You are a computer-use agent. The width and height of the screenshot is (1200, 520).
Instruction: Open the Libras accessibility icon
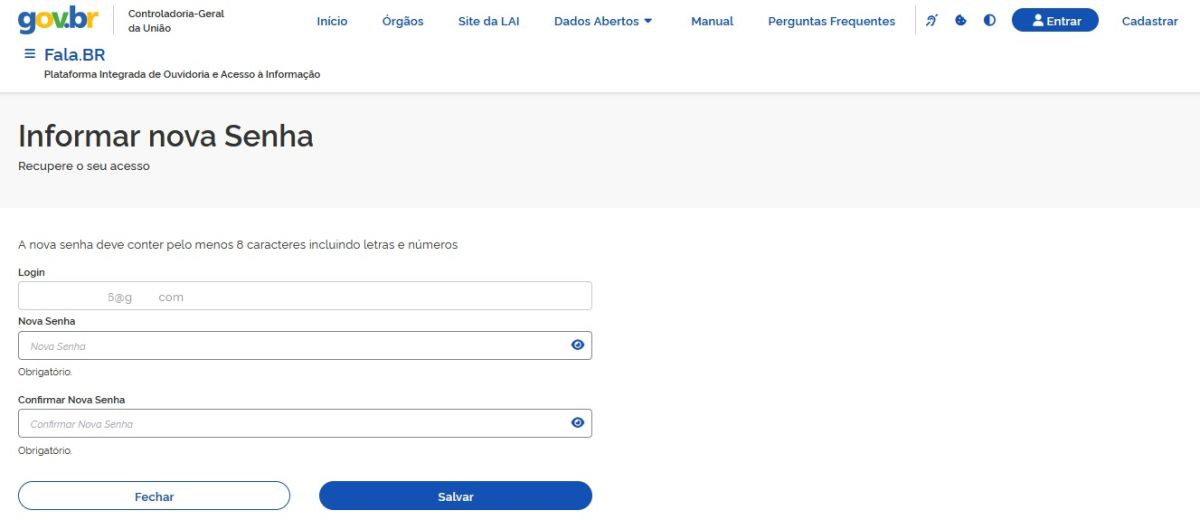932,20
